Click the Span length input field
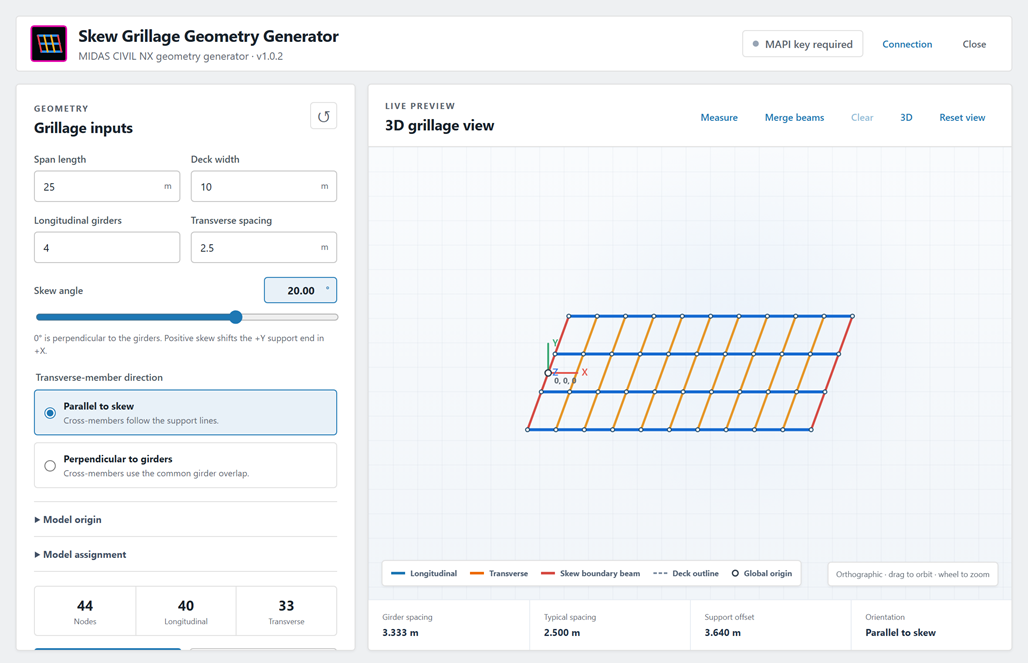This screenshot has width=1028, height=663. point(107,186)
